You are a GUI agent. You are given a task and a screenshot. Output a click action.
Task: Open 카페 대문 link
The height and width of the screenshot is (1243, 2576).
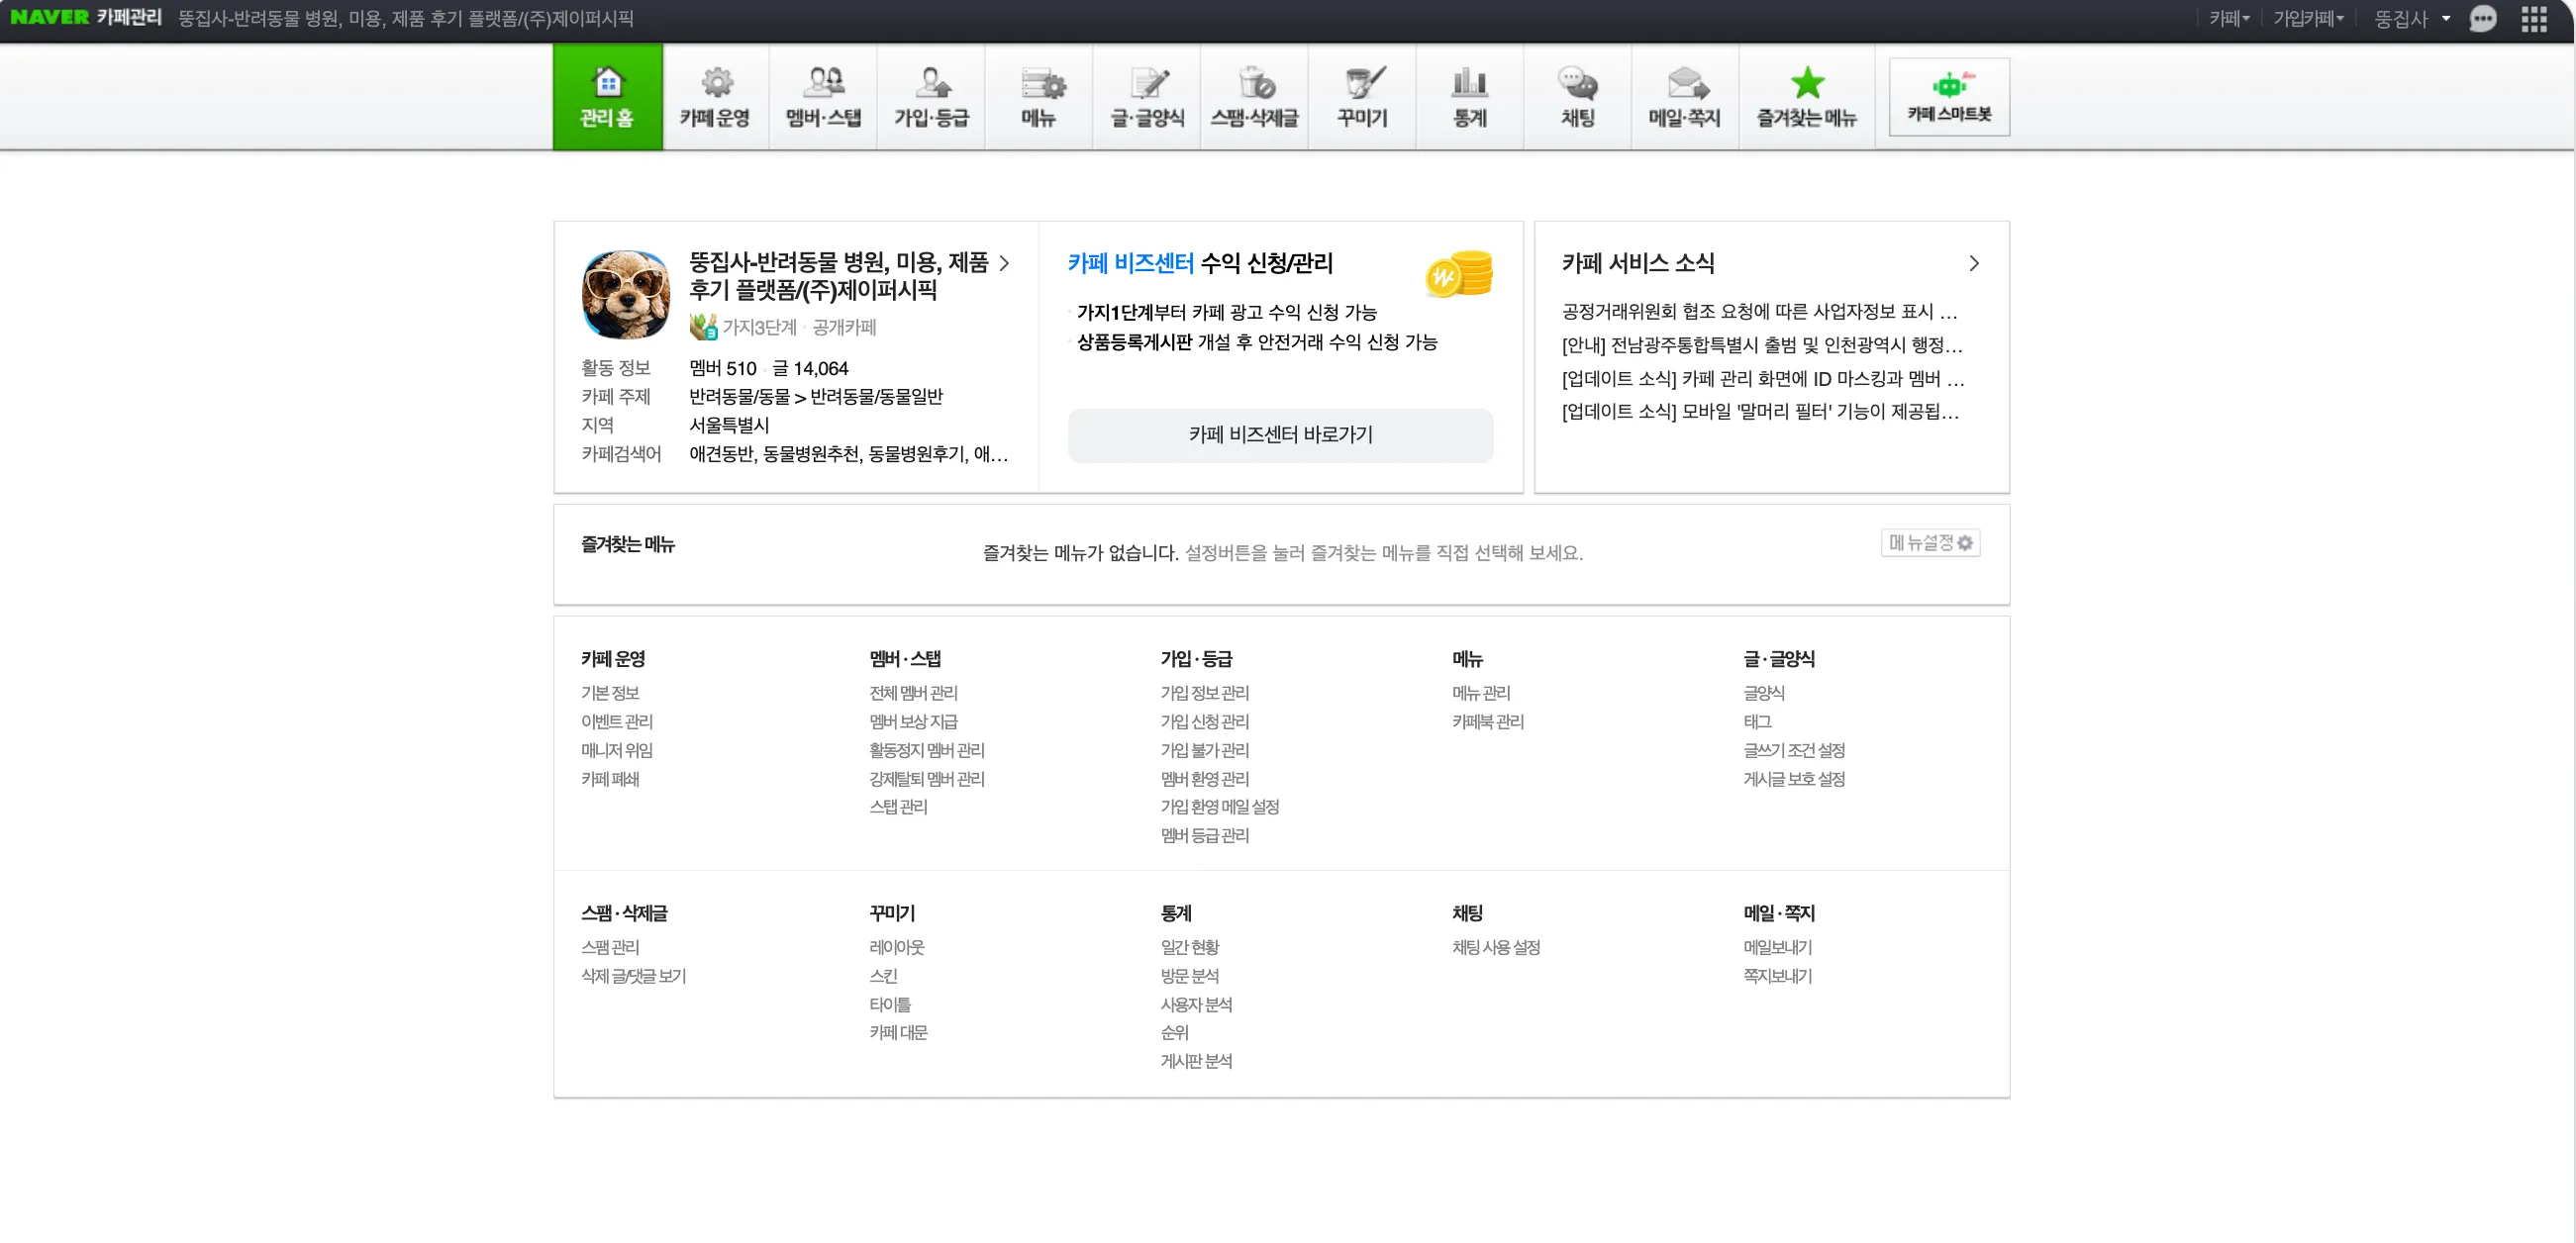click(898, 1033)
